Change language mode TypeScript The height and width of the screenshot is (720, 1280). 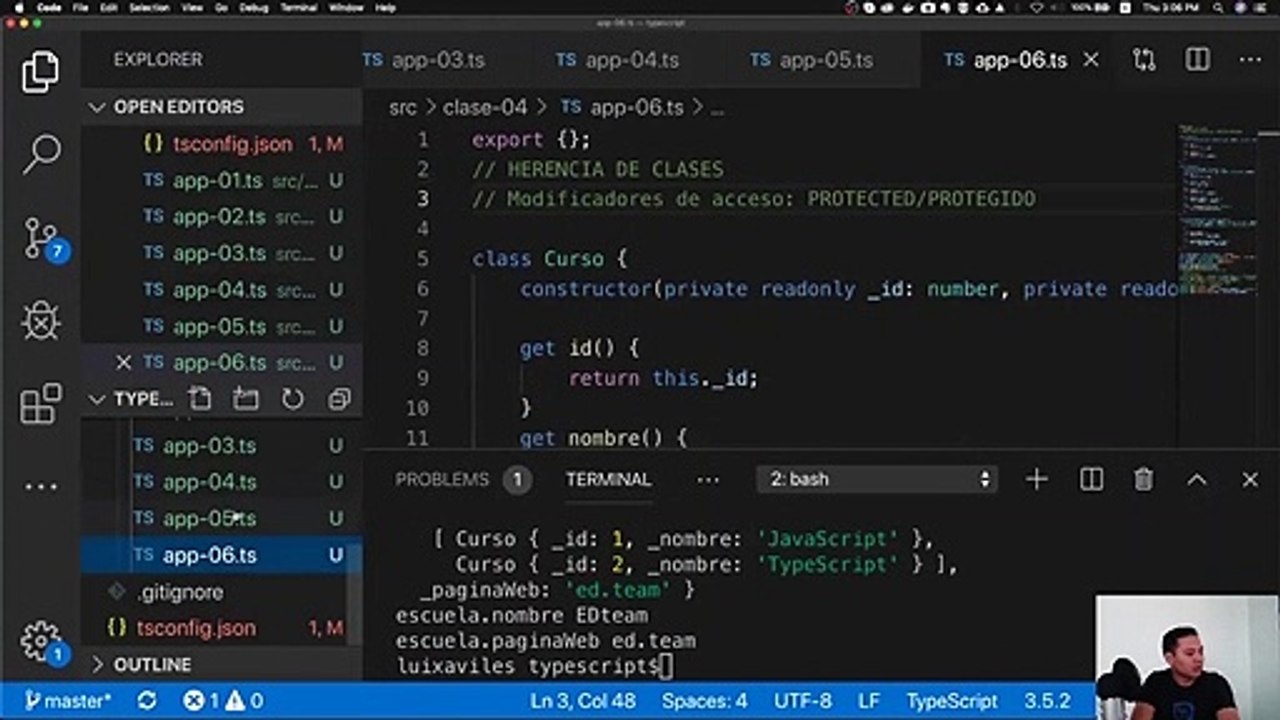coord(952,701)
